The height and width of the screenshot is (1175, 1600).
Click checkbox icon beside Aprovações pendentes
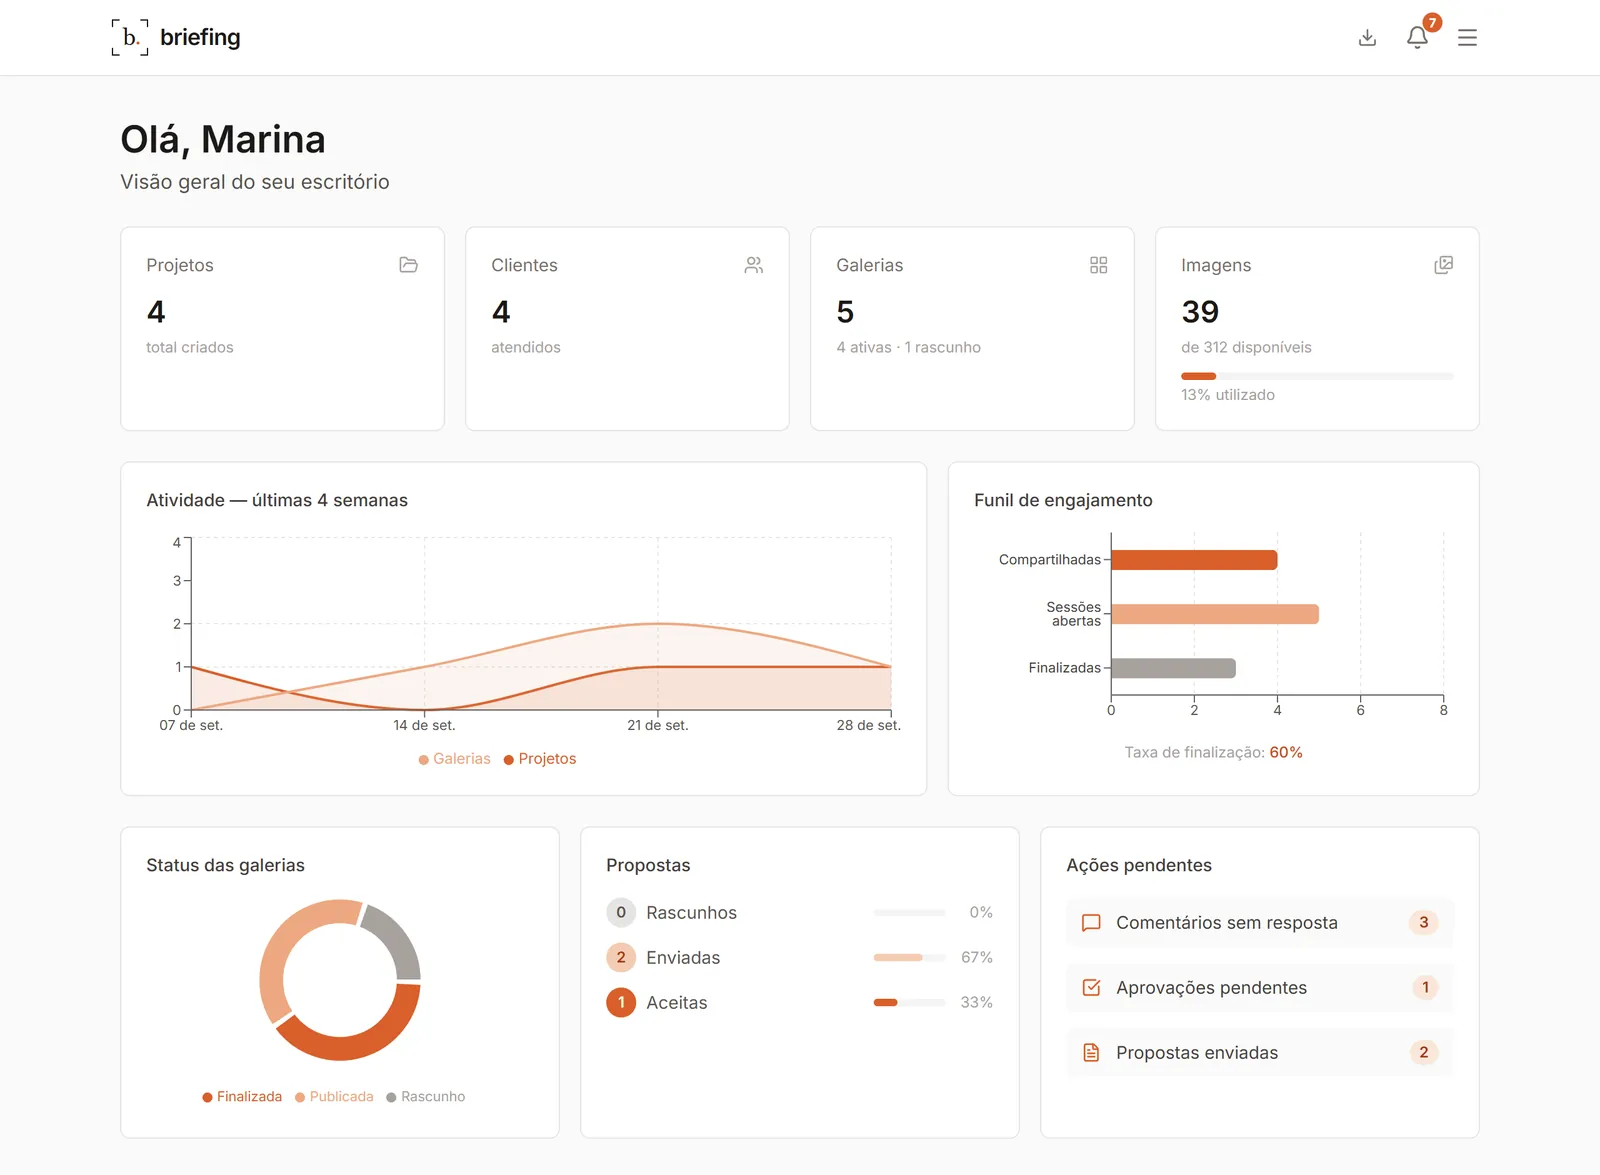click(1091, 988)
